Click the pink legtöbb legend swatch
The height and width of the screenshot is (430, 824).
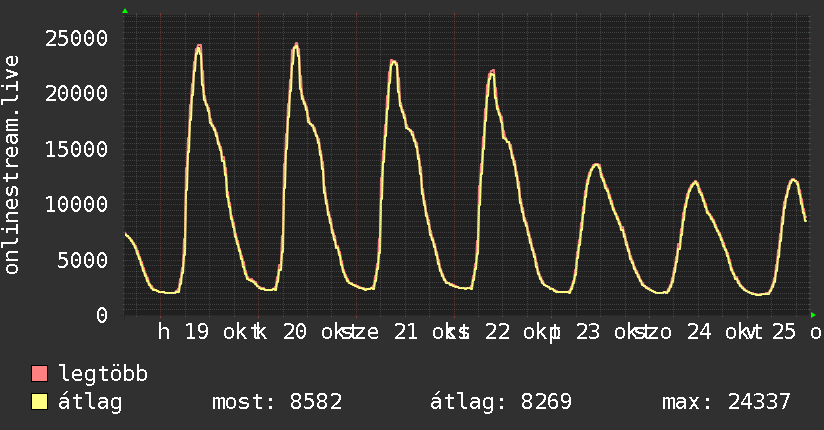(39, 374)
